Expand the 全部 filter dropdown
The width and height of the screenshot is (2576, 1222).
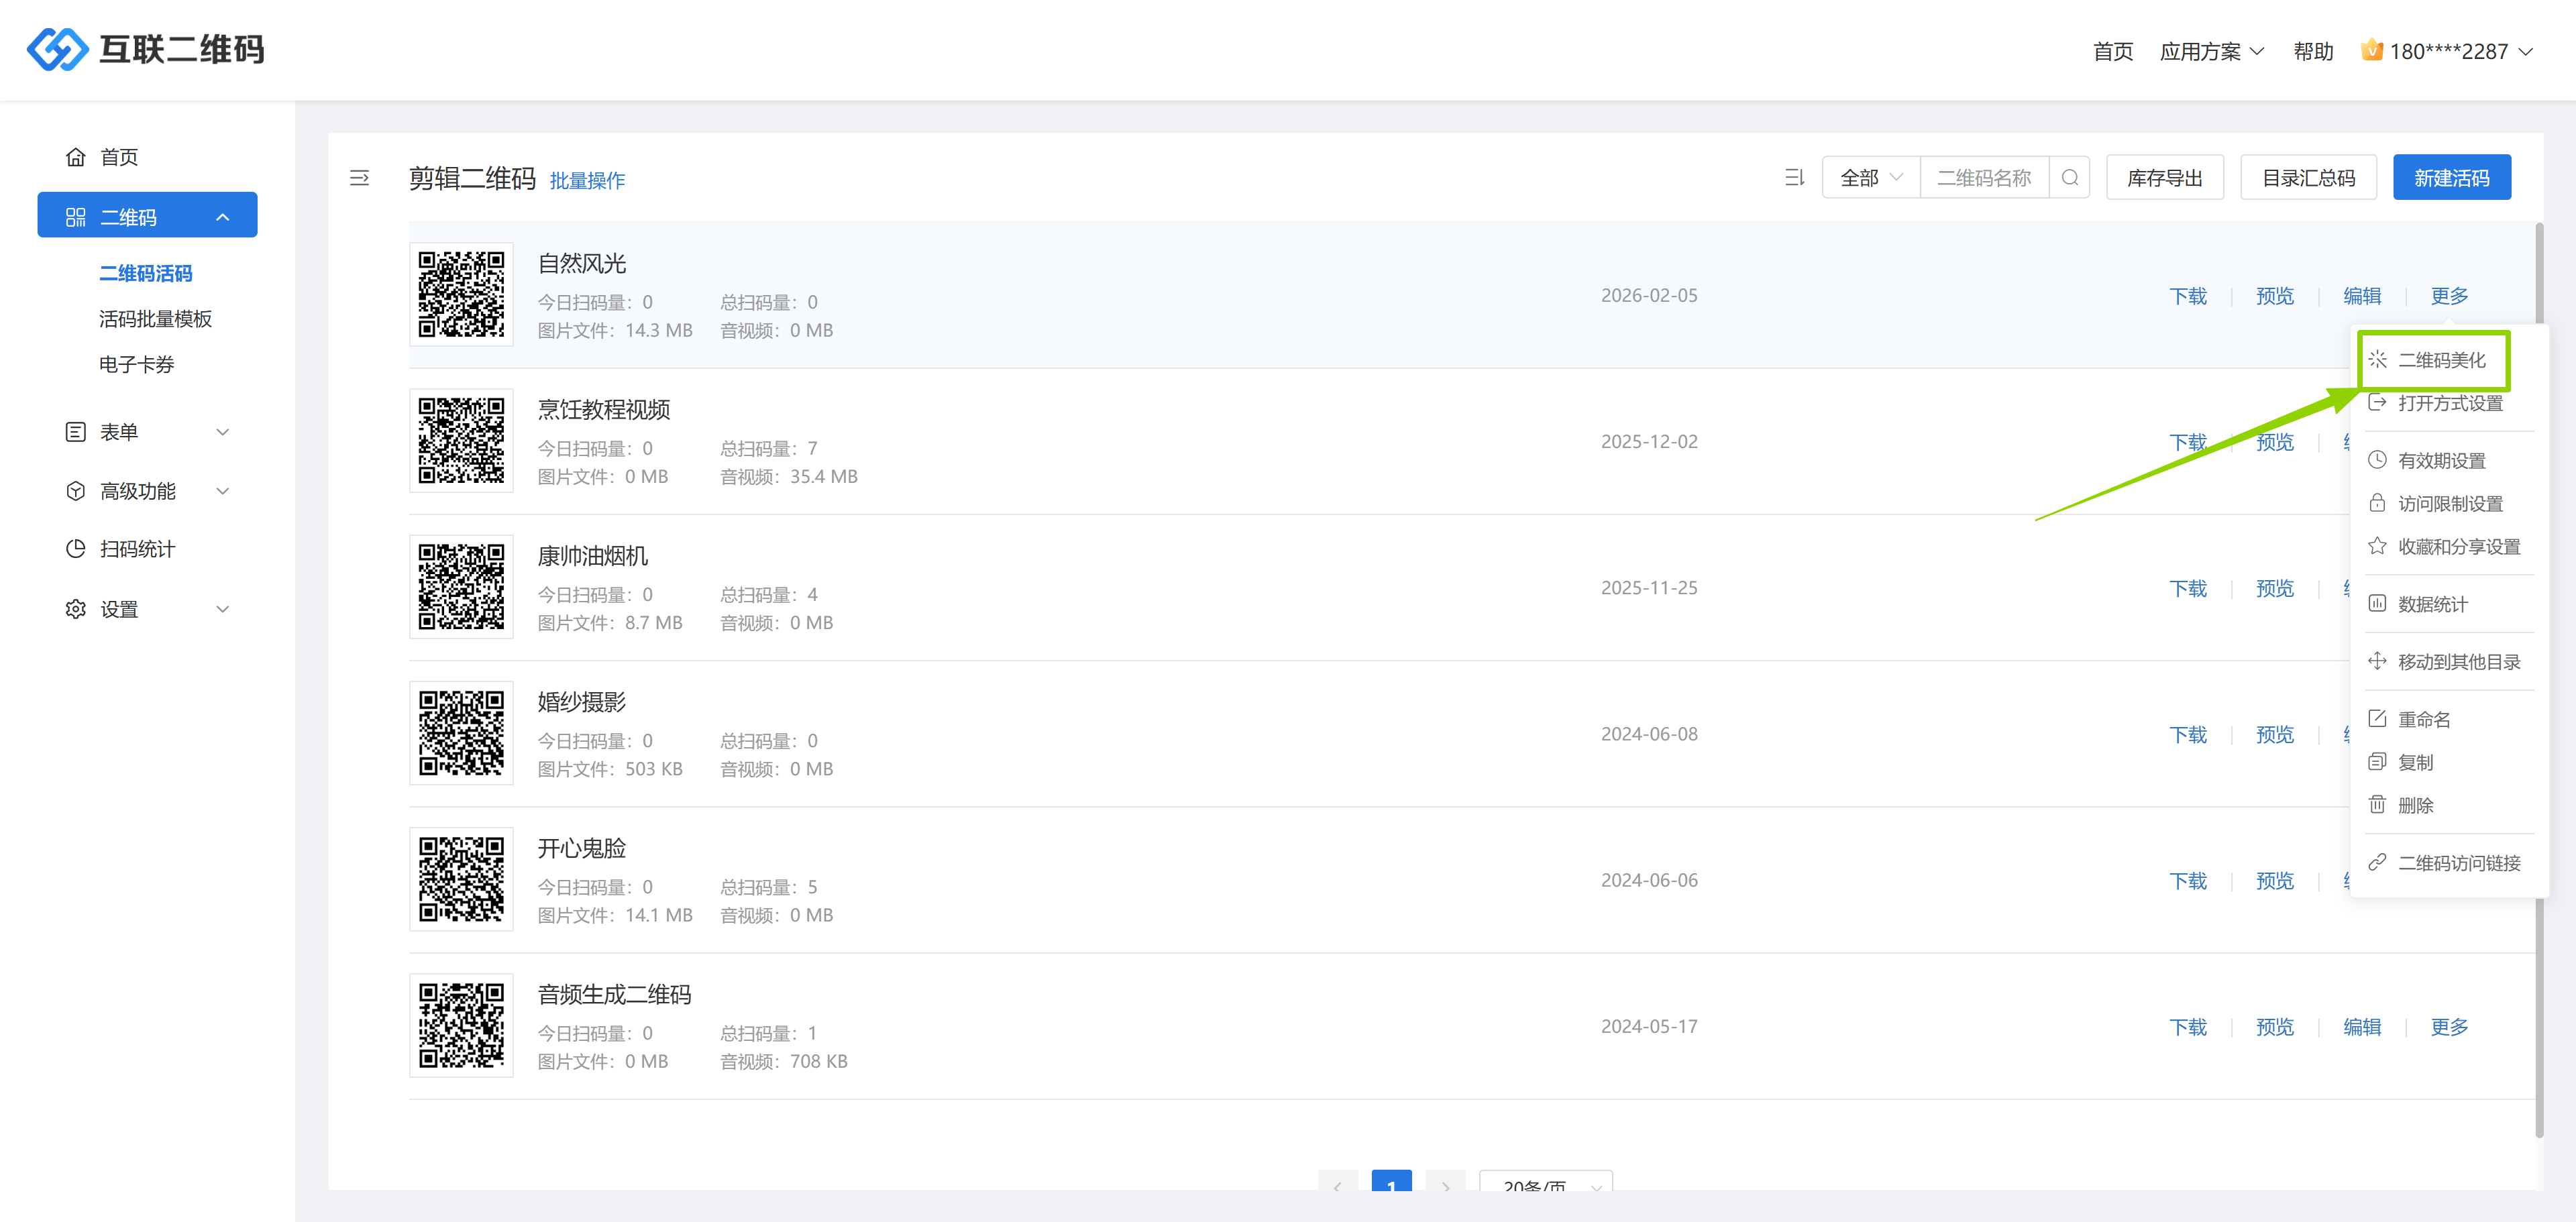tap(1870, 178)
